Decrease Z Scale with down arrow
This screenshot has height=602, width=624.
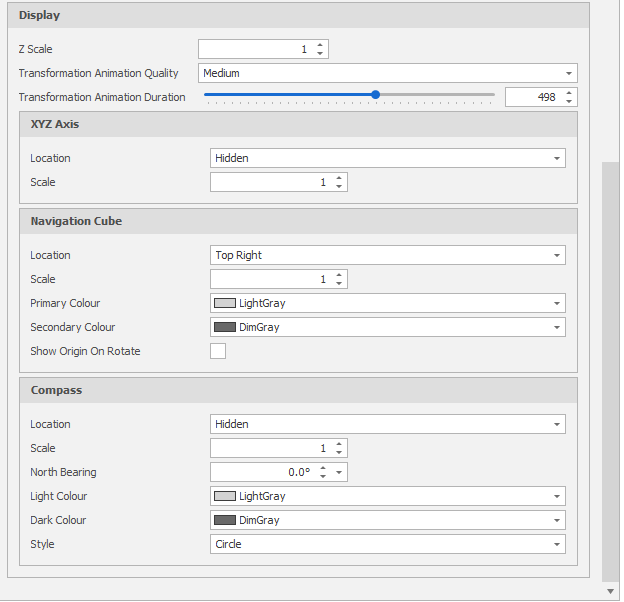pos(320,54)
